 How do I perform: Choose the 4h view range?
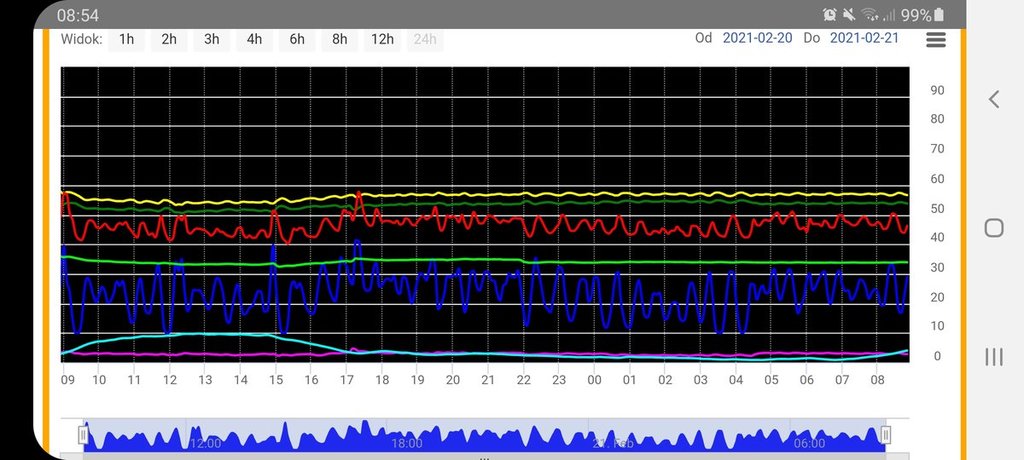pyautogui.click(x=255, y=39)
